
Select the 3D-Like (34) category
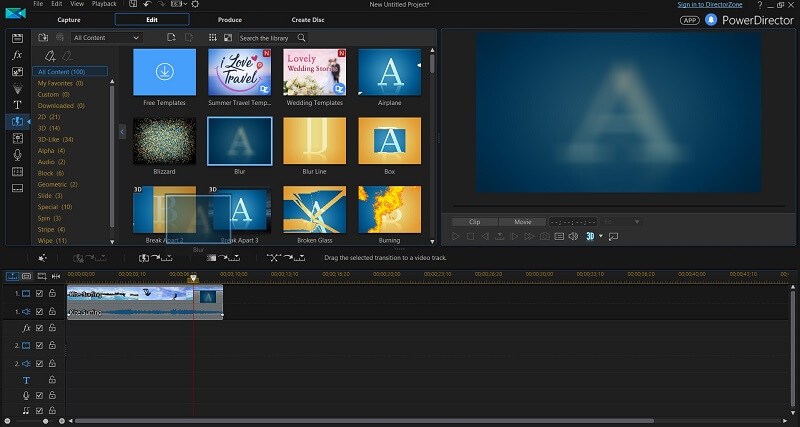[56, 139]
